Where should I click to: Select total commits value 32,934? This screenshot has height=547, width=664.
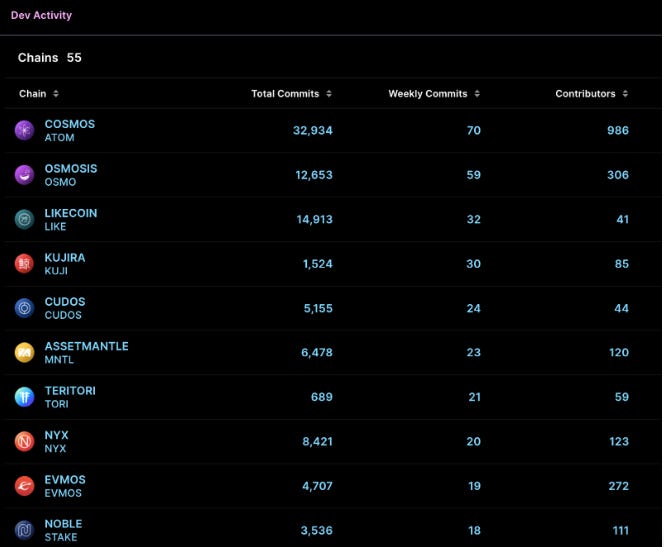[313, 130]
